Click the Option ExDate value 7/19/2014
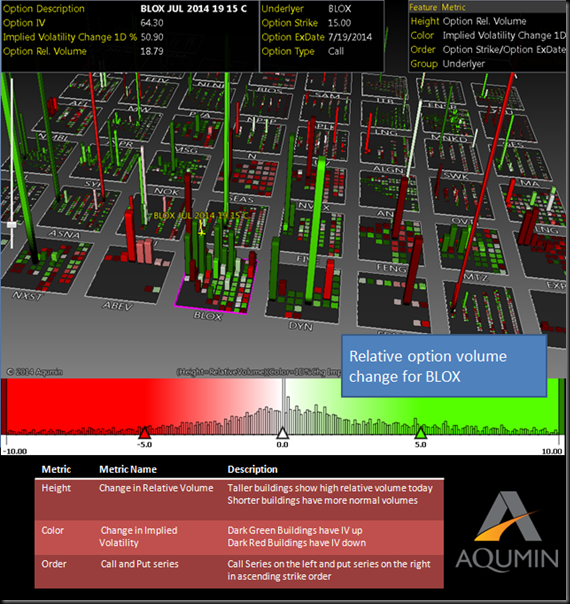The image size is (570, 604). [x=350, y=37]
